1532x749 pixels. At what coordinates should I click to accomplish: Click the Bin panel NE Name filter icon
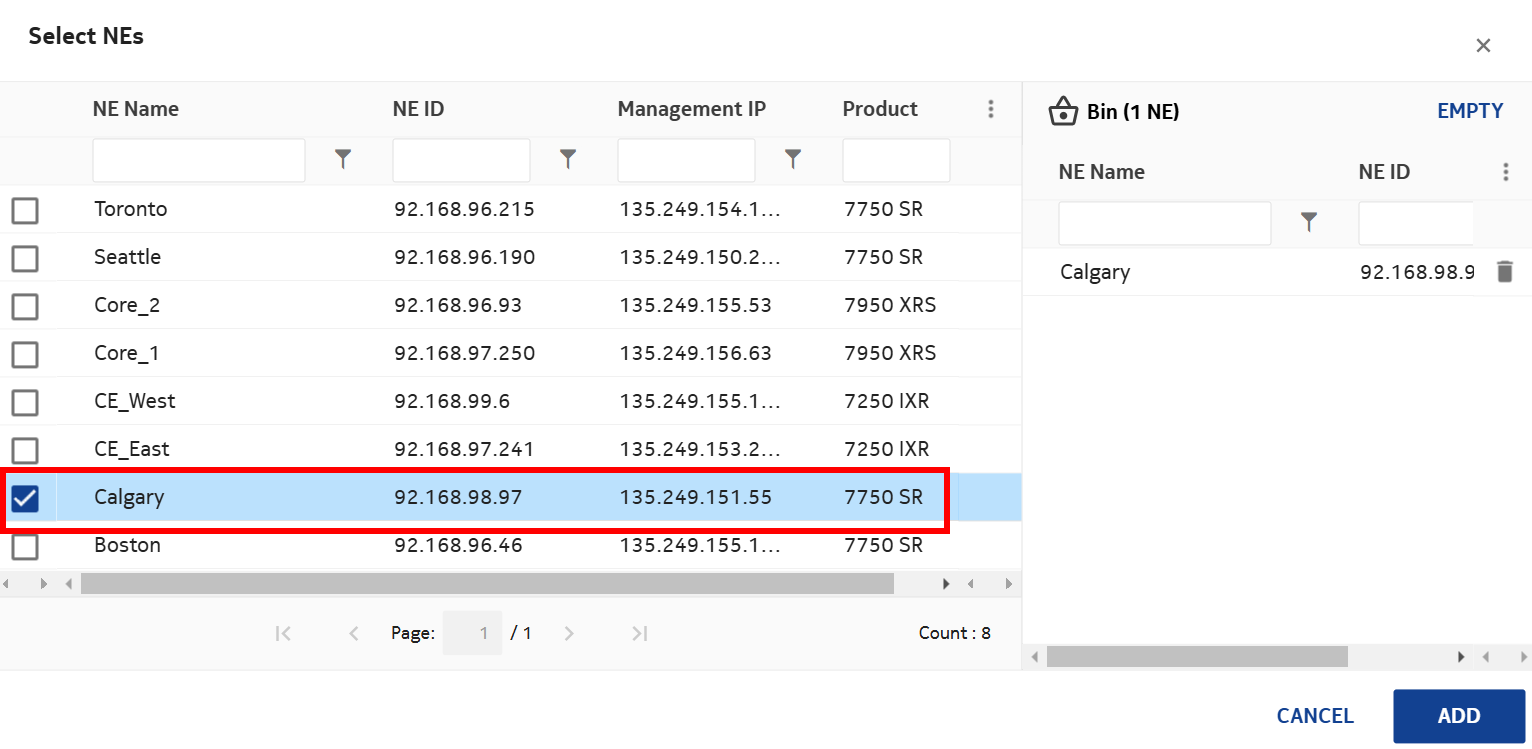coord(1309,223)
